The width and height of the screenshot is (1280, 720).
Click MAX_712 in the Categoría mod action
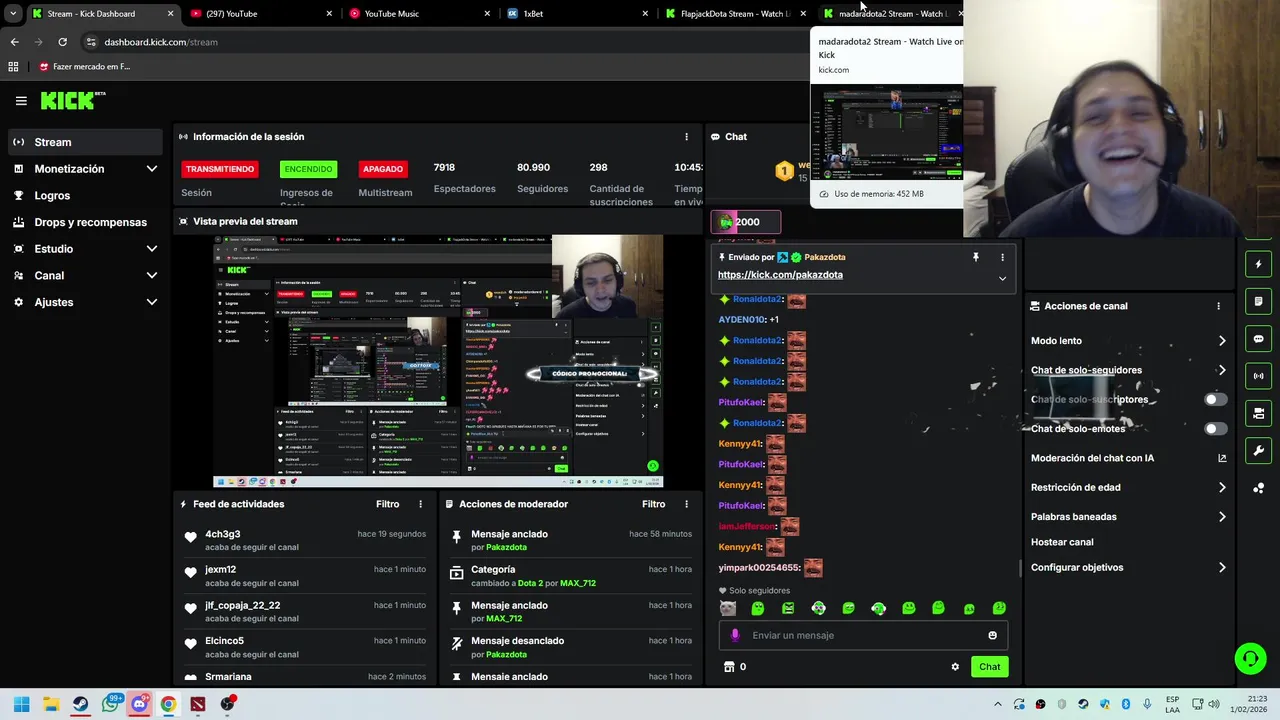tap(578, 583)
